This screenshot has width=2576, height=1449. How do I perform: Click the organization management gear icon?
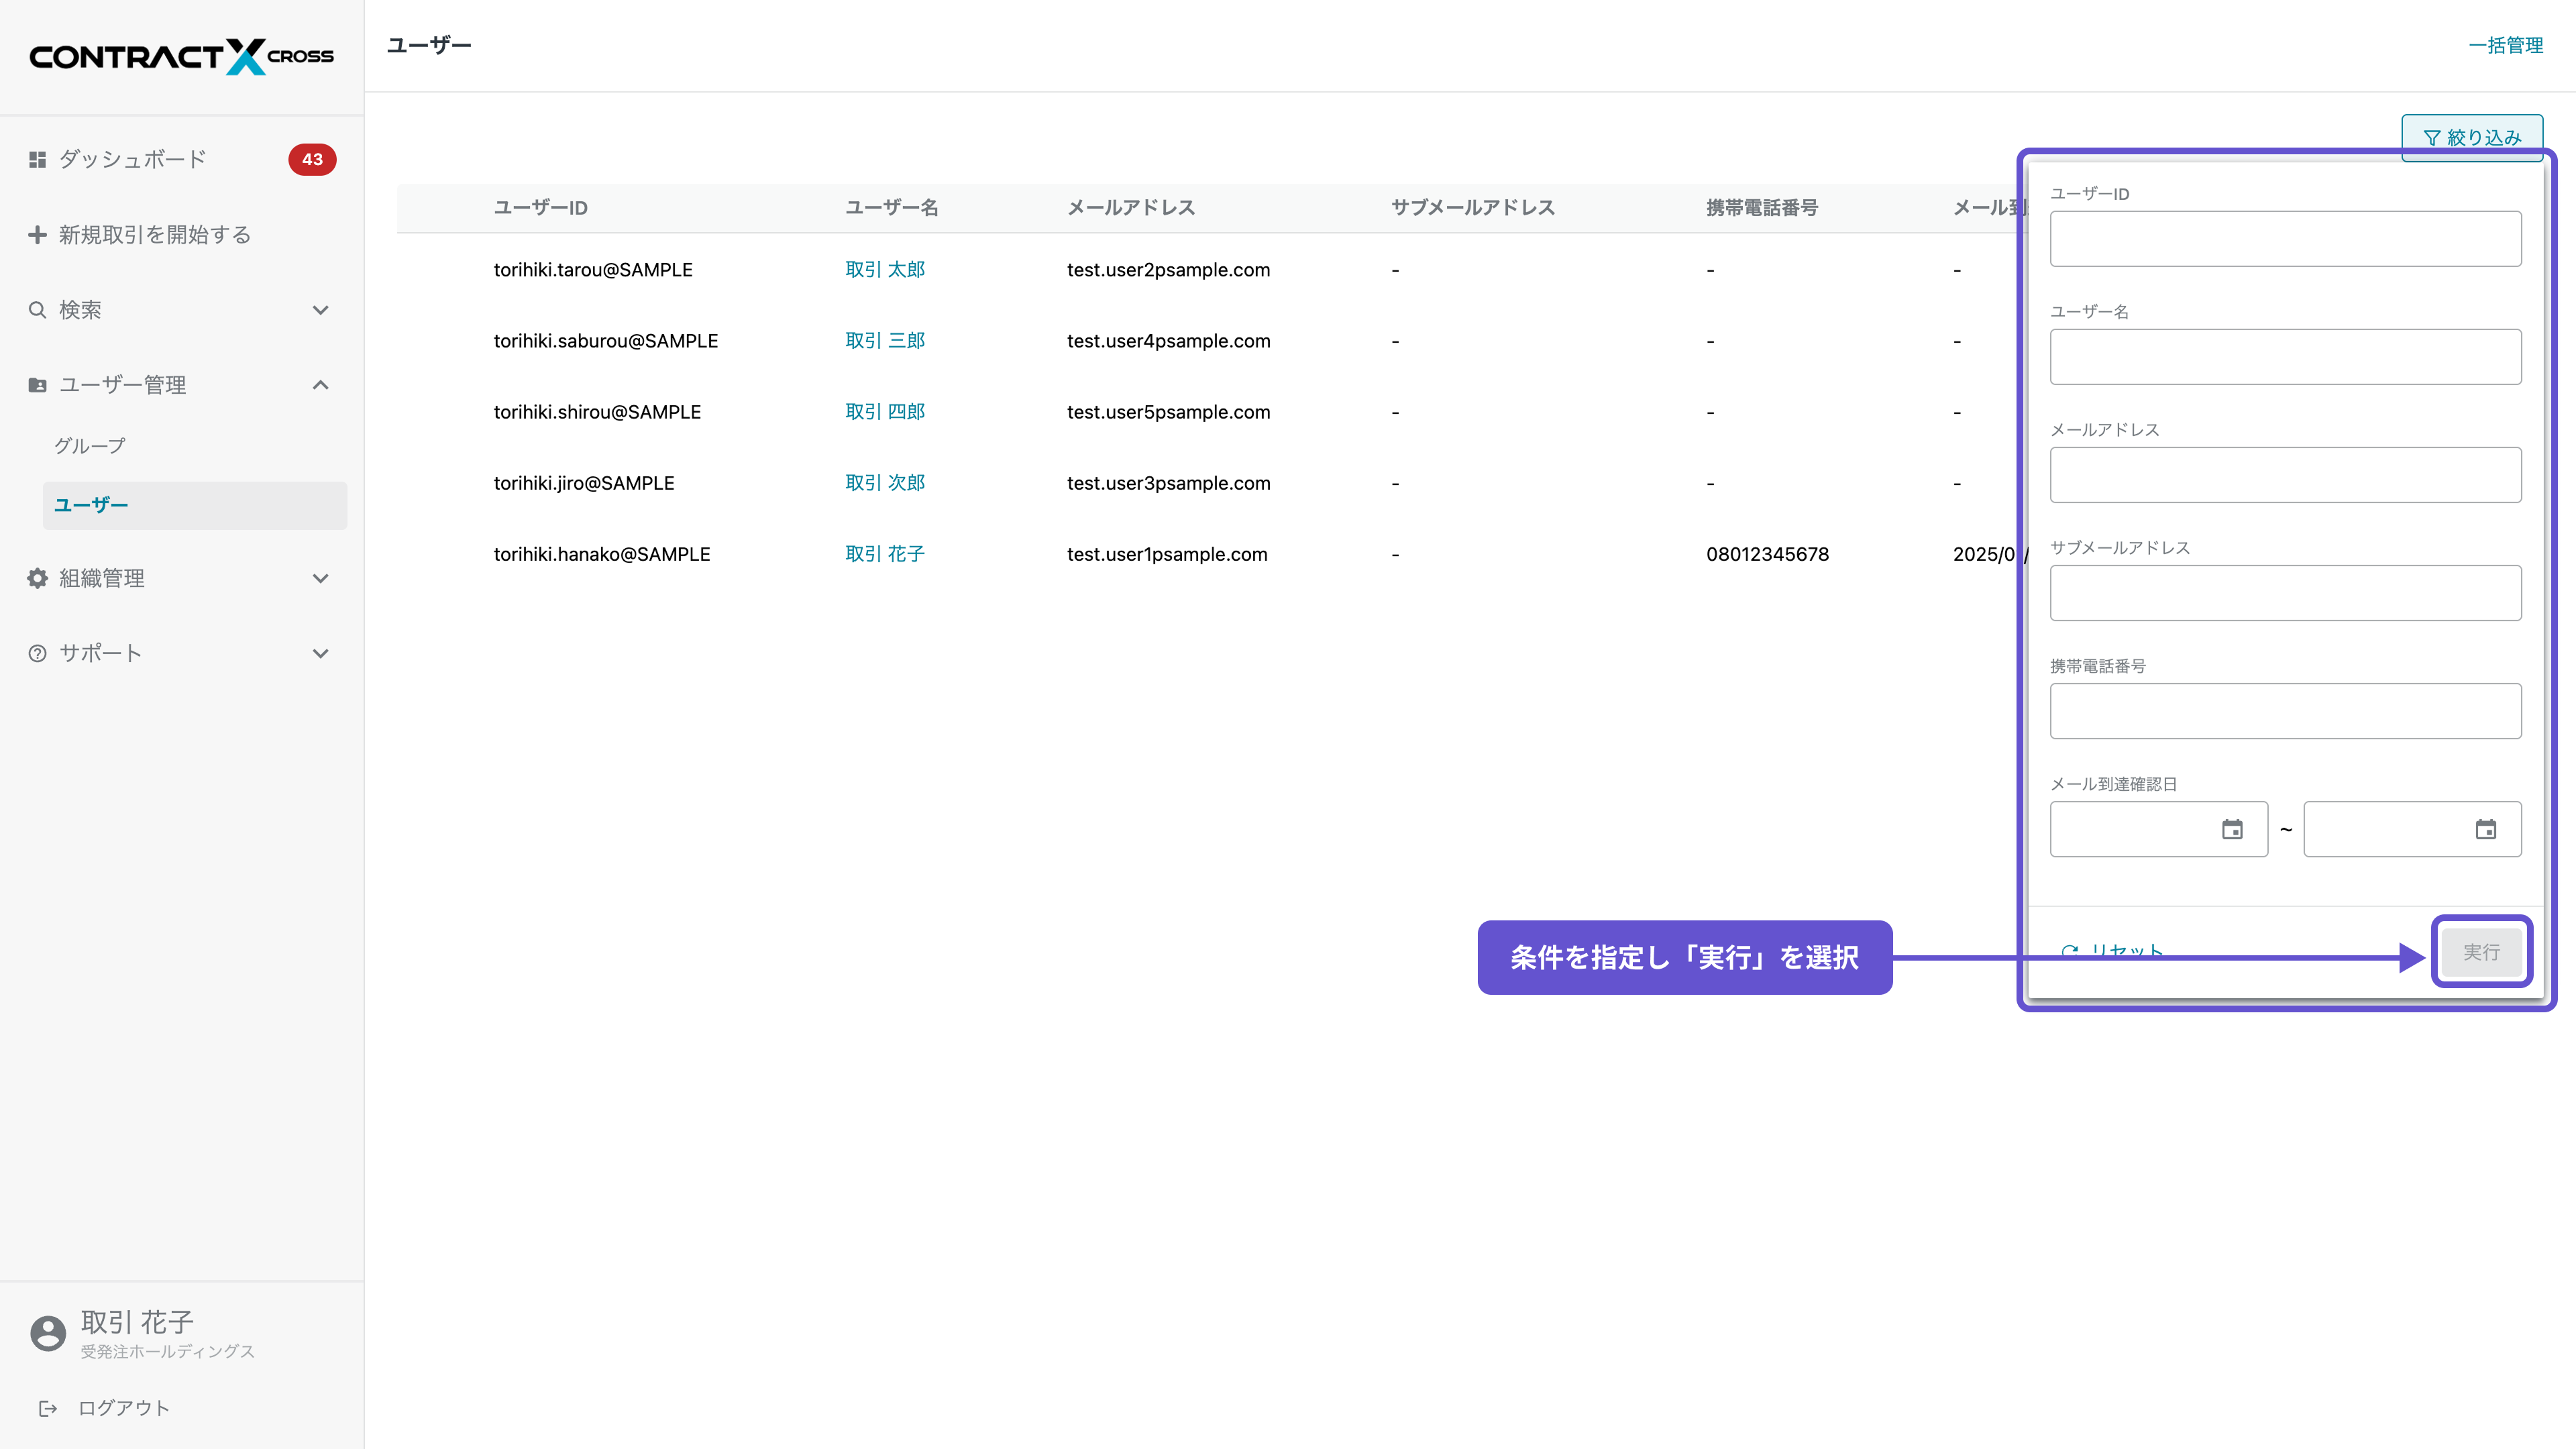point(37,578)
